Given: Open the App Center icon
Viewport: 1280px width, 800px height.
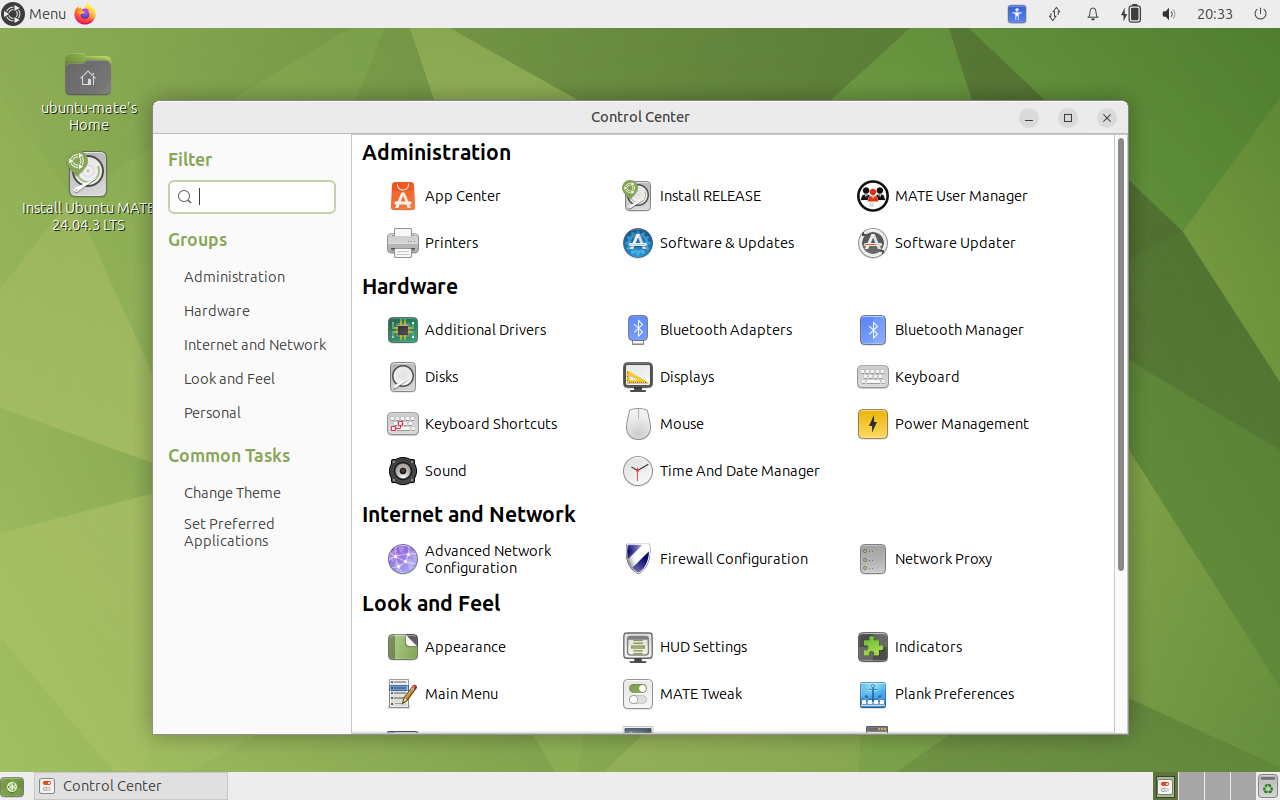Looking at the screenshot, I should coord(402,196).
